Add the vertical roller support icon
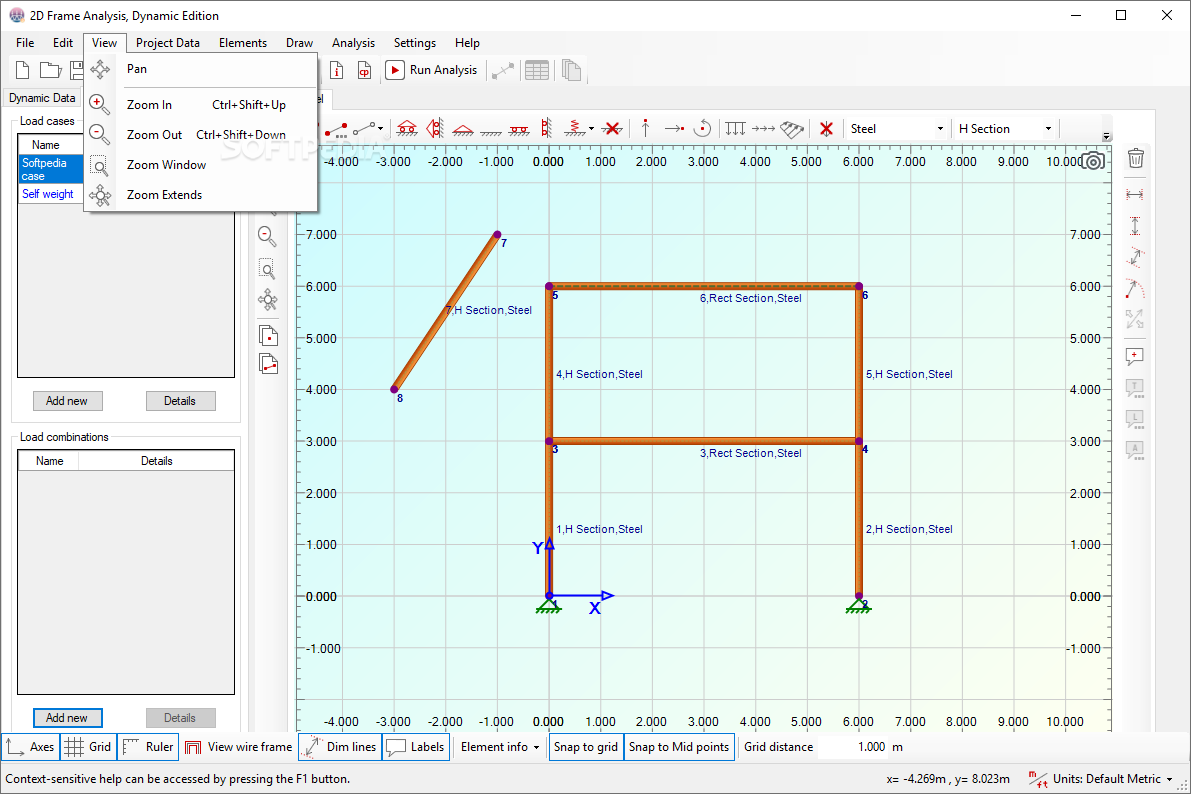The image size is (1191, 794). [435, 128]
